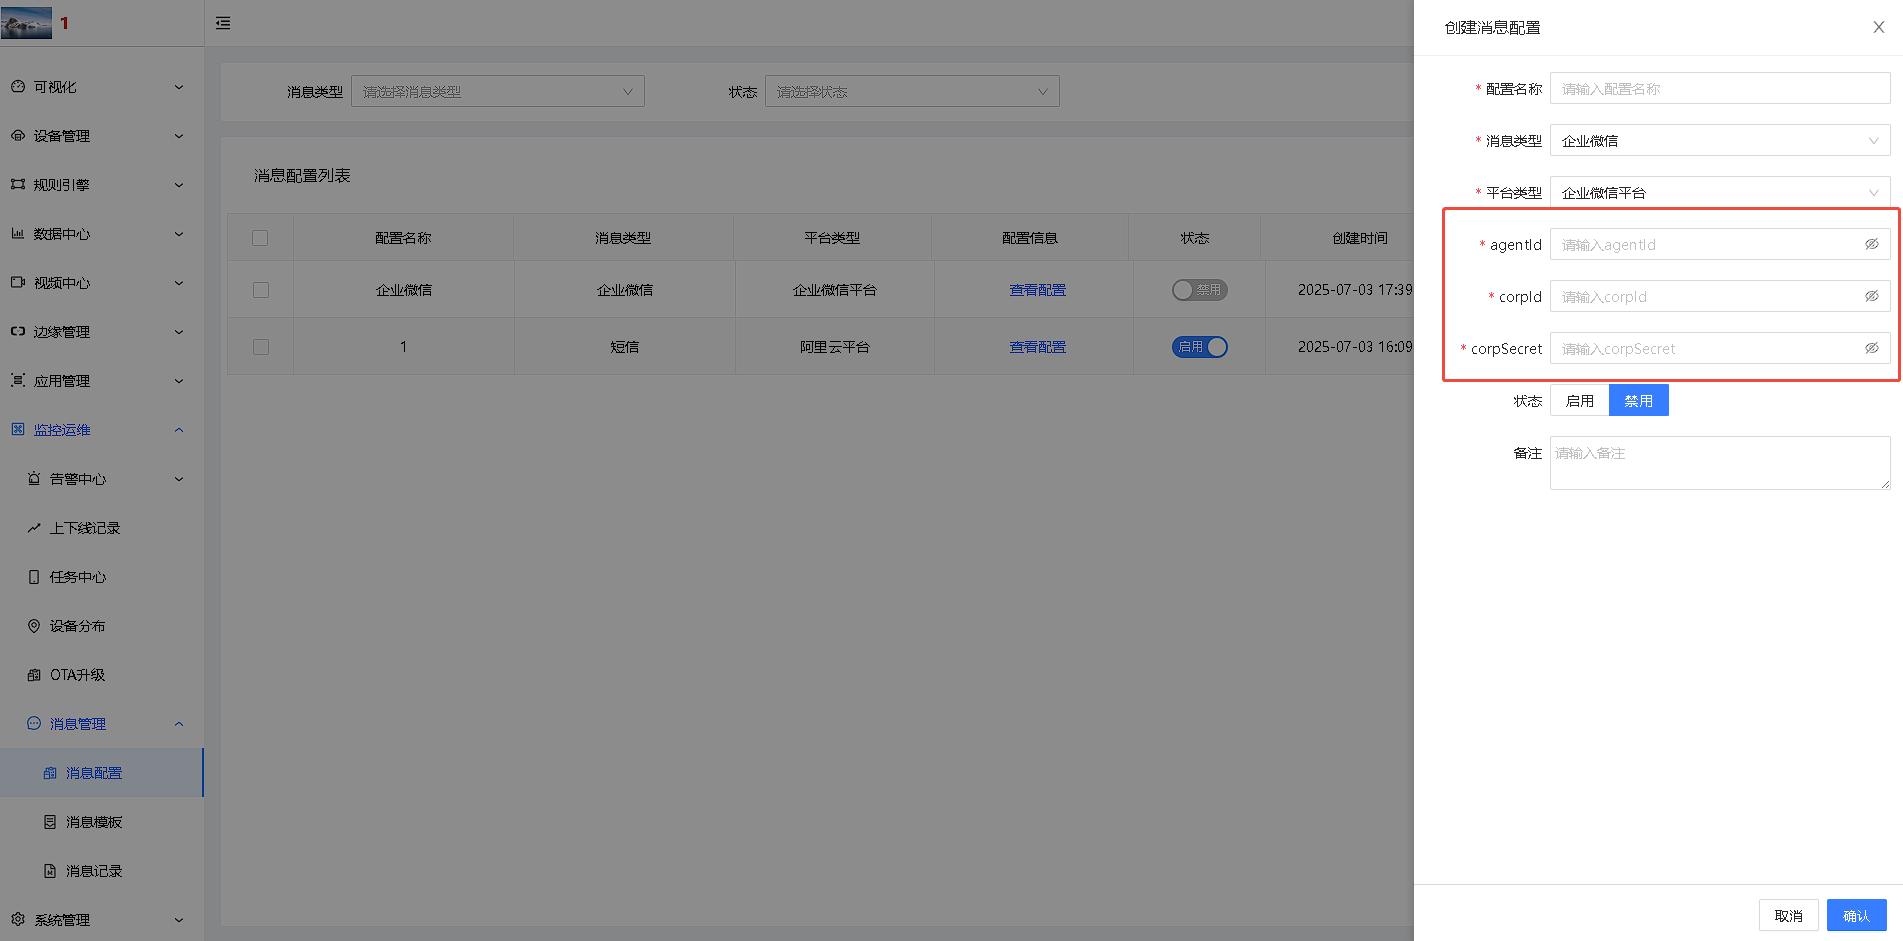
Task: Open 上下线记录 page
Action: 84,528
